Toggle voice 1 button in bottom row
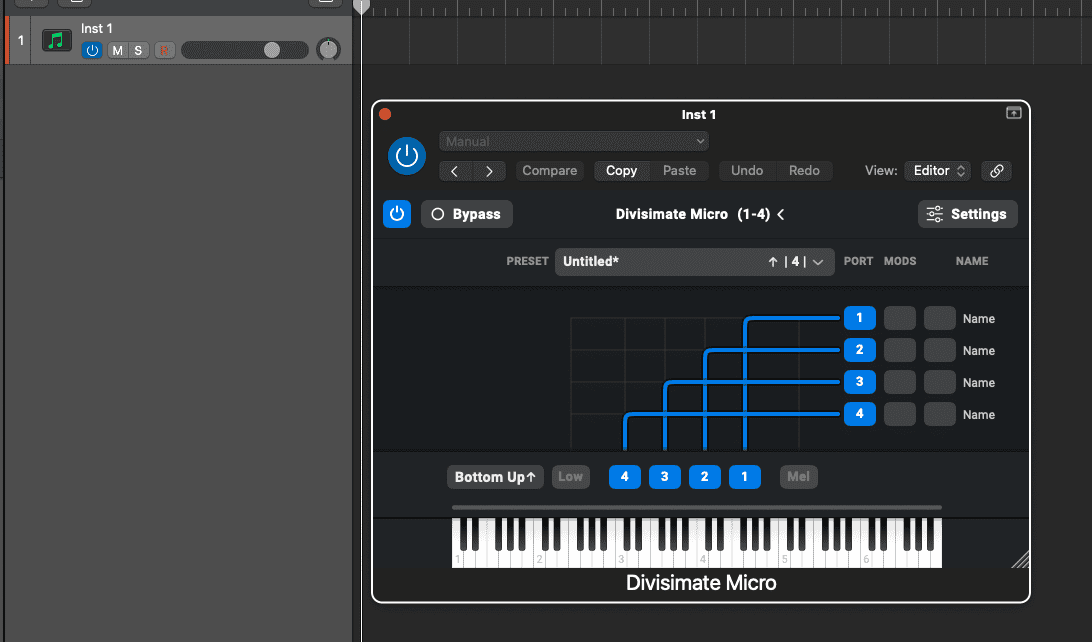Viewport: 1092px width, 642px height. (x=744, y=477)
